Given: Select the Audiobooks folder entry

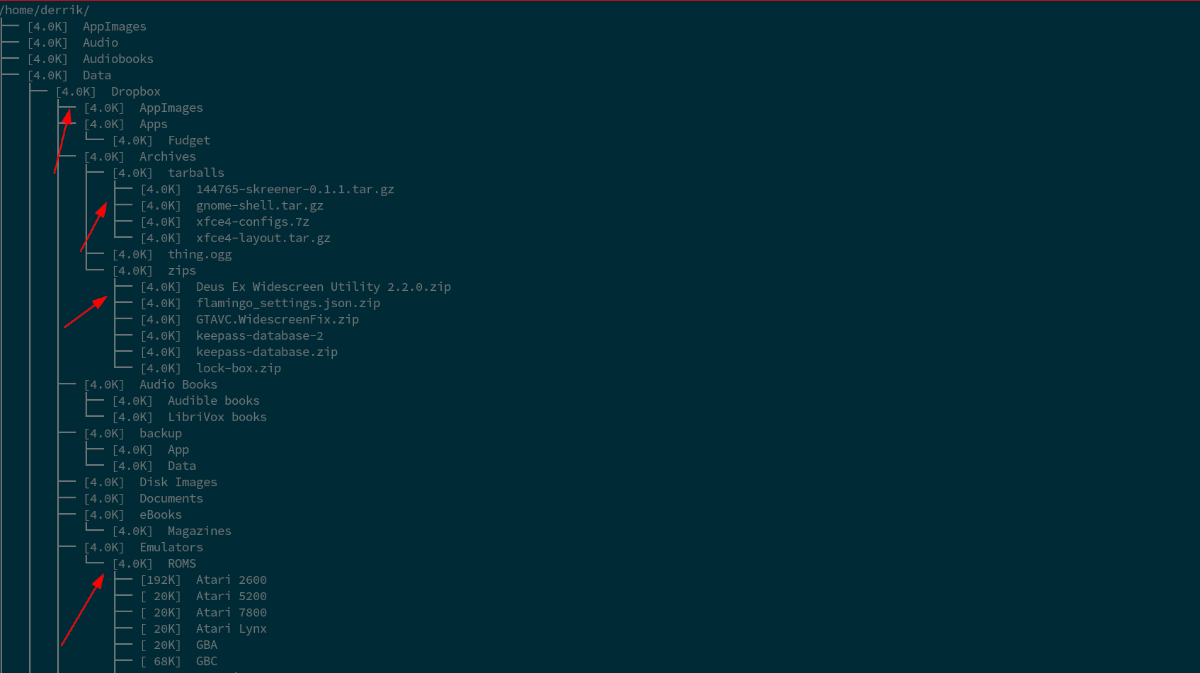Looking at the screenshot, I should click(x=118, y=59).
